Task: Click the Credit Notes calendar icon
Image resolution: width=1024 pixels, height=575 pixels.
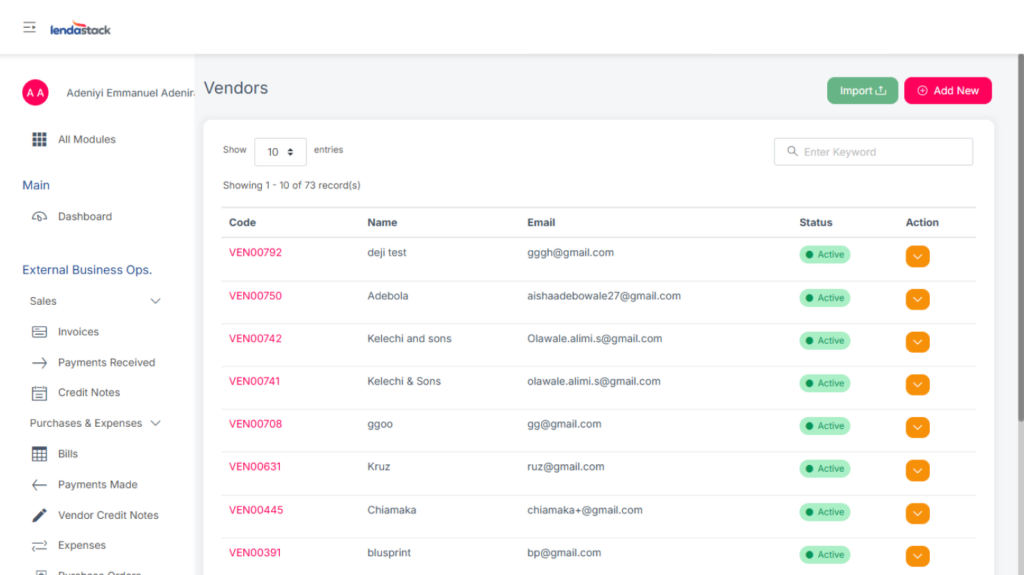Action: pyautogui.click(x=40, y=393)
